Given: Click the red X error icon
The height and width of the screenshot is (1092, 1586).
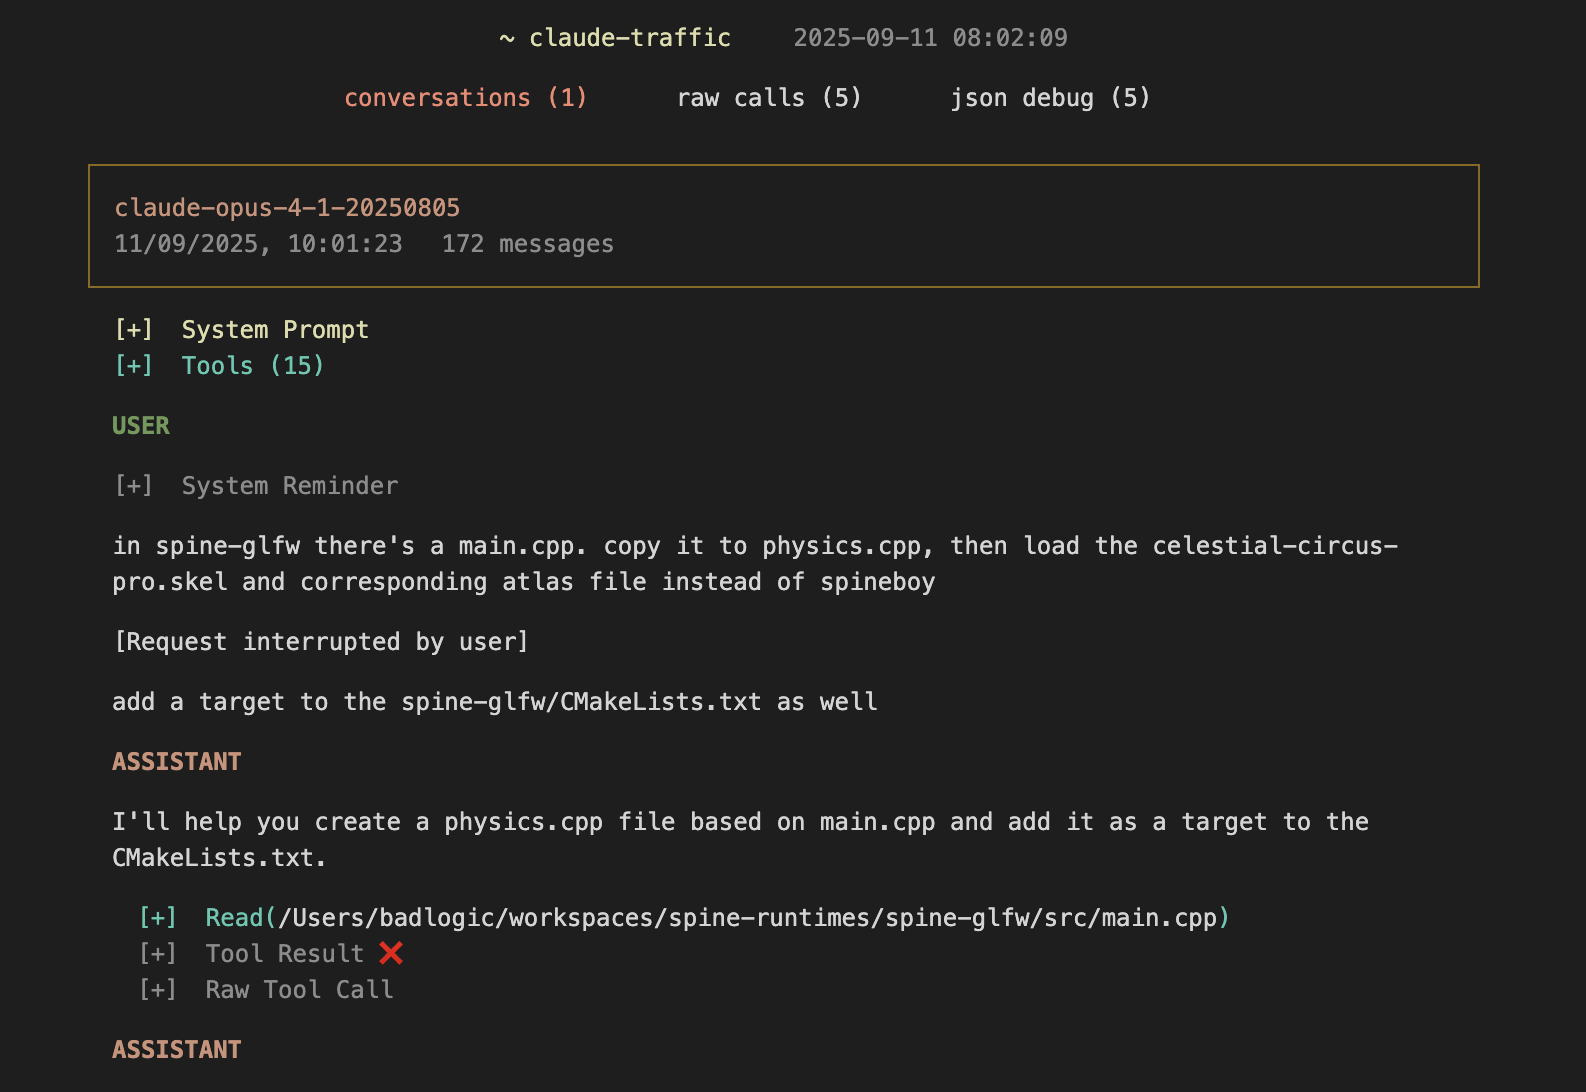Looking at the screenshot, I should [391, 953].
